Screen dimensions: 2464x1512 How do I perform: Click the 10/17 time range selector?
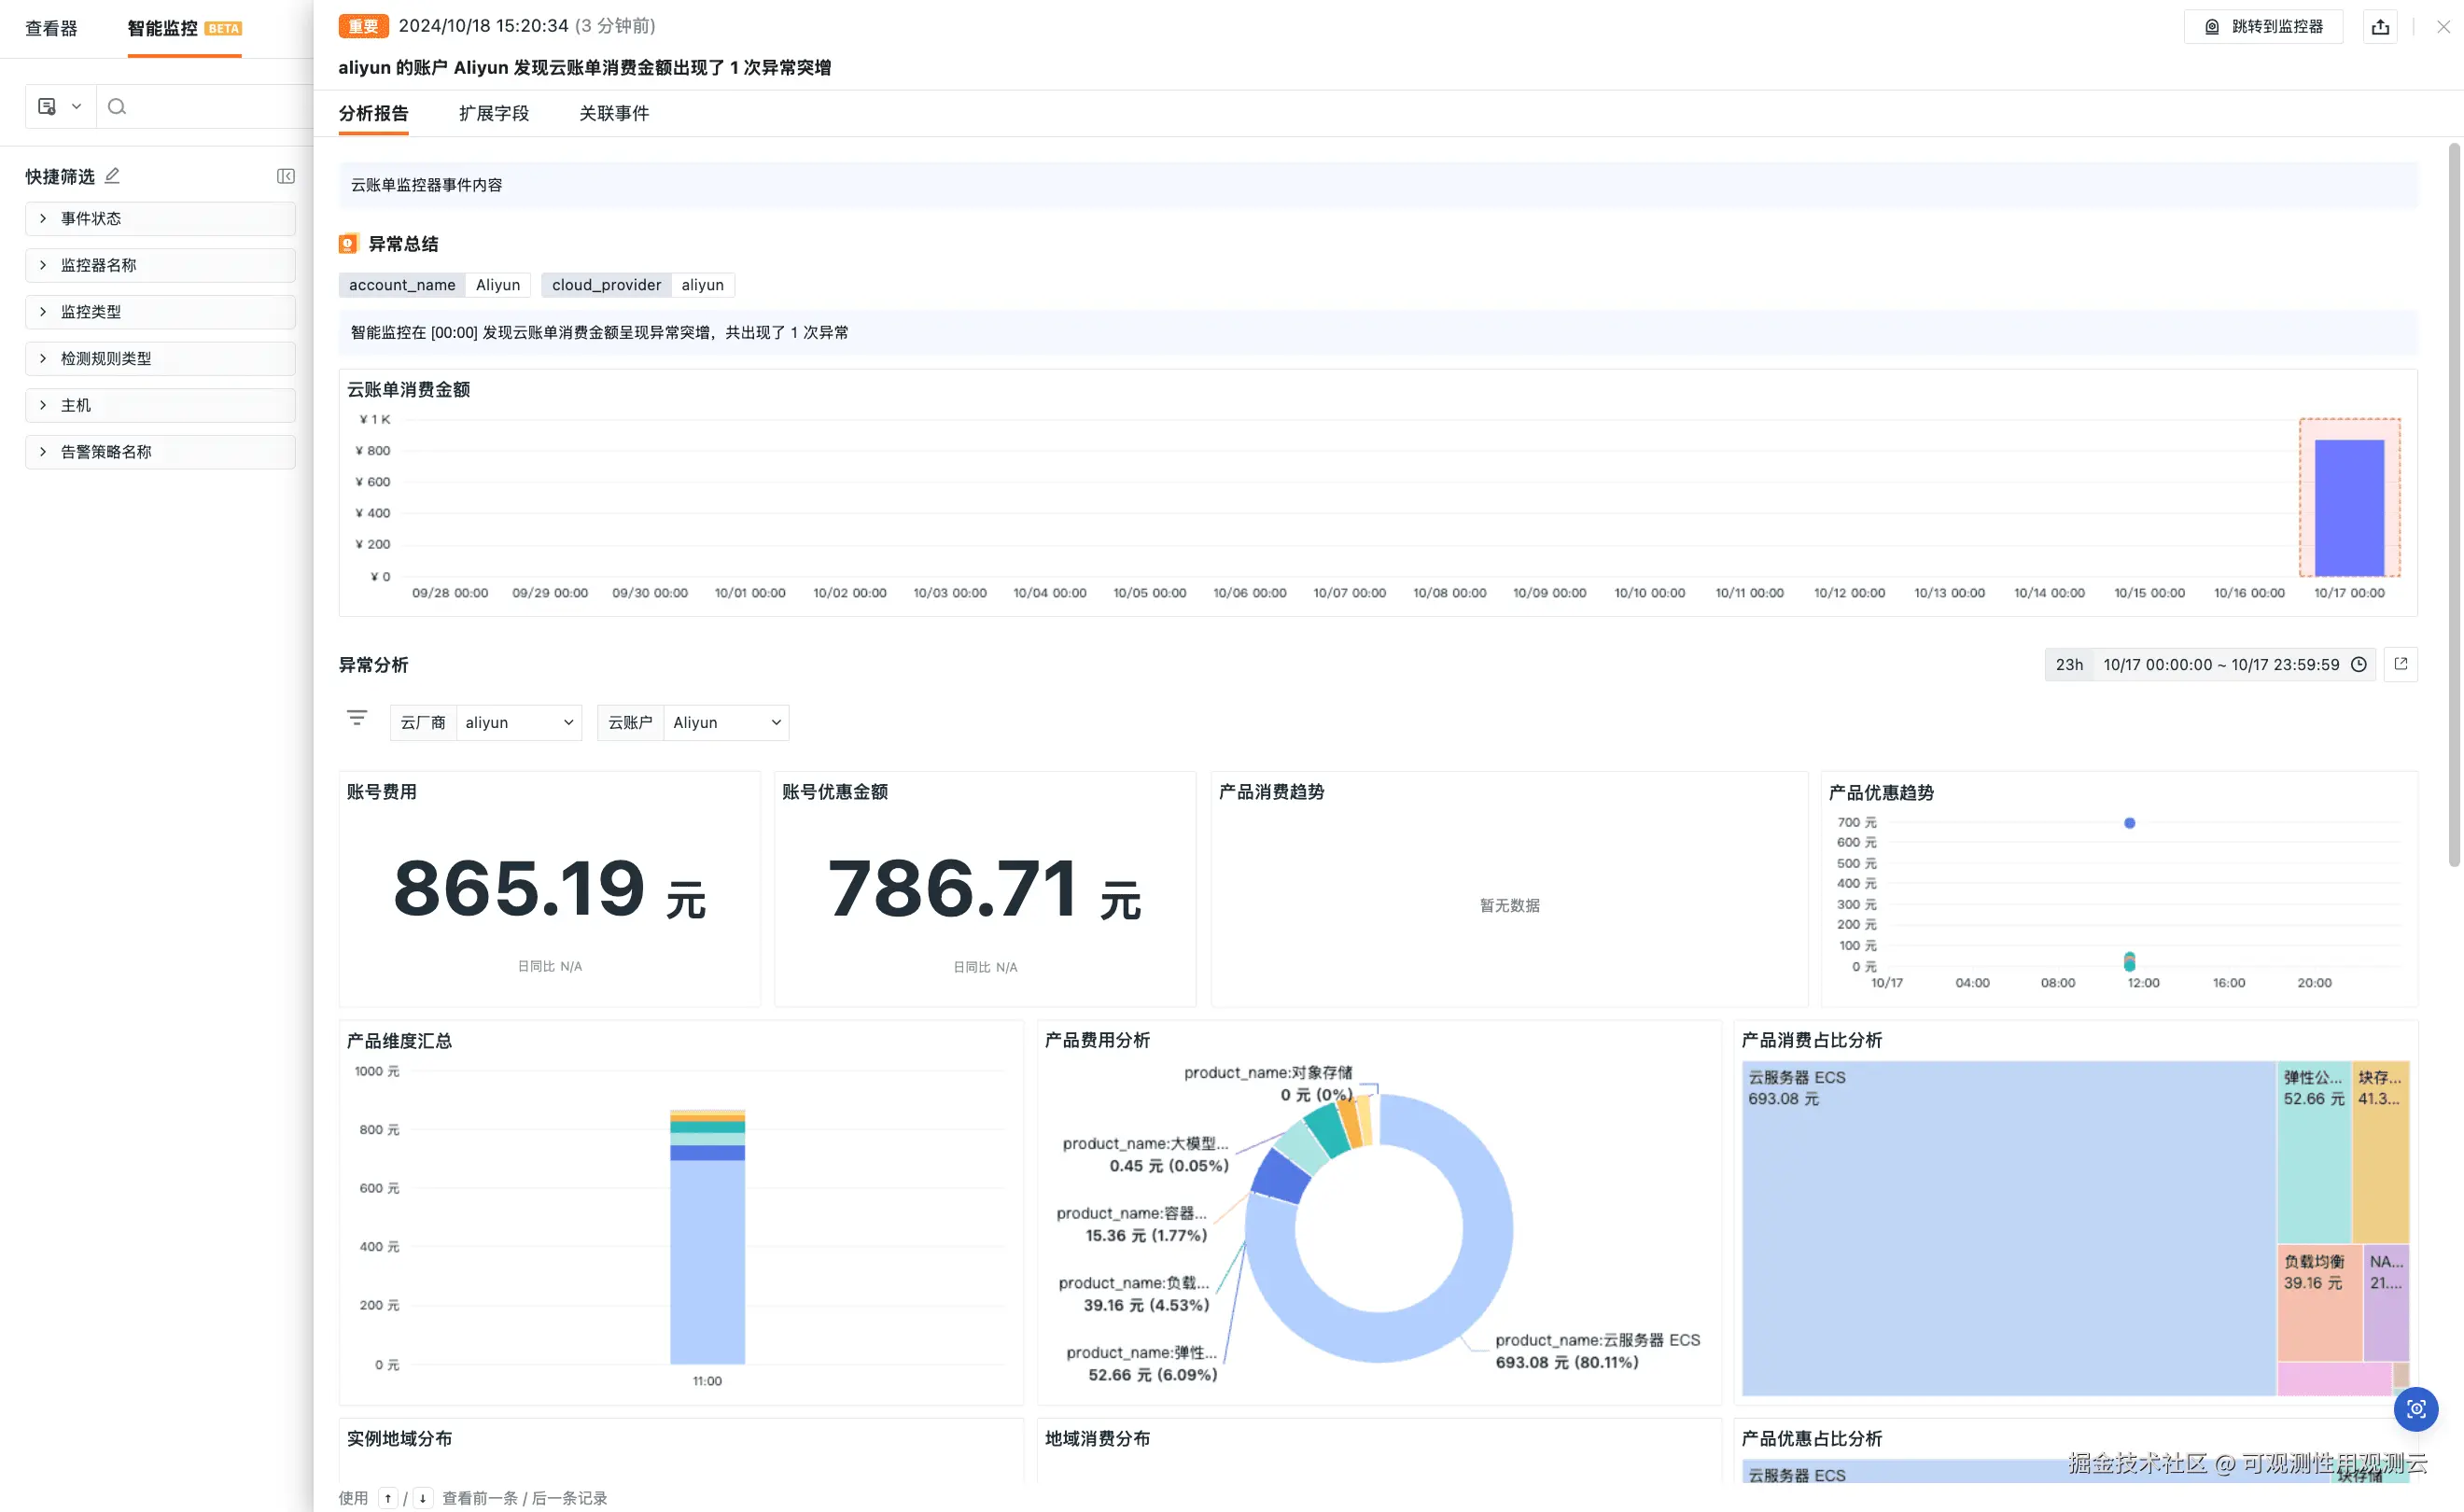click(2220, 664)
